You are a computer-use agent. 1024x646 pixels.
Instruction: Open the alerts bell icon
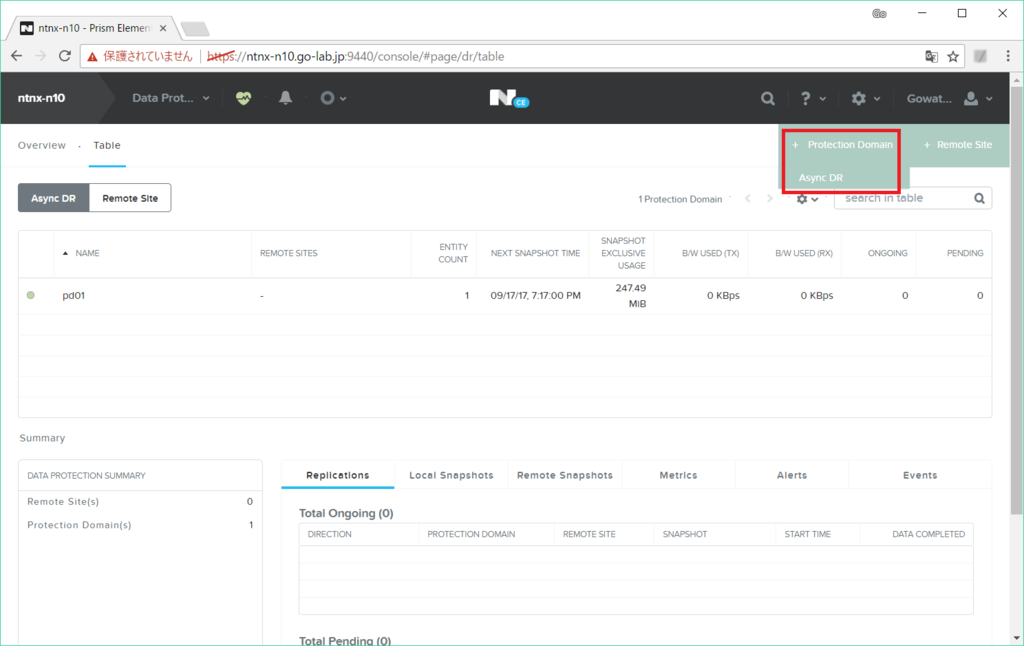click(285, 98)
